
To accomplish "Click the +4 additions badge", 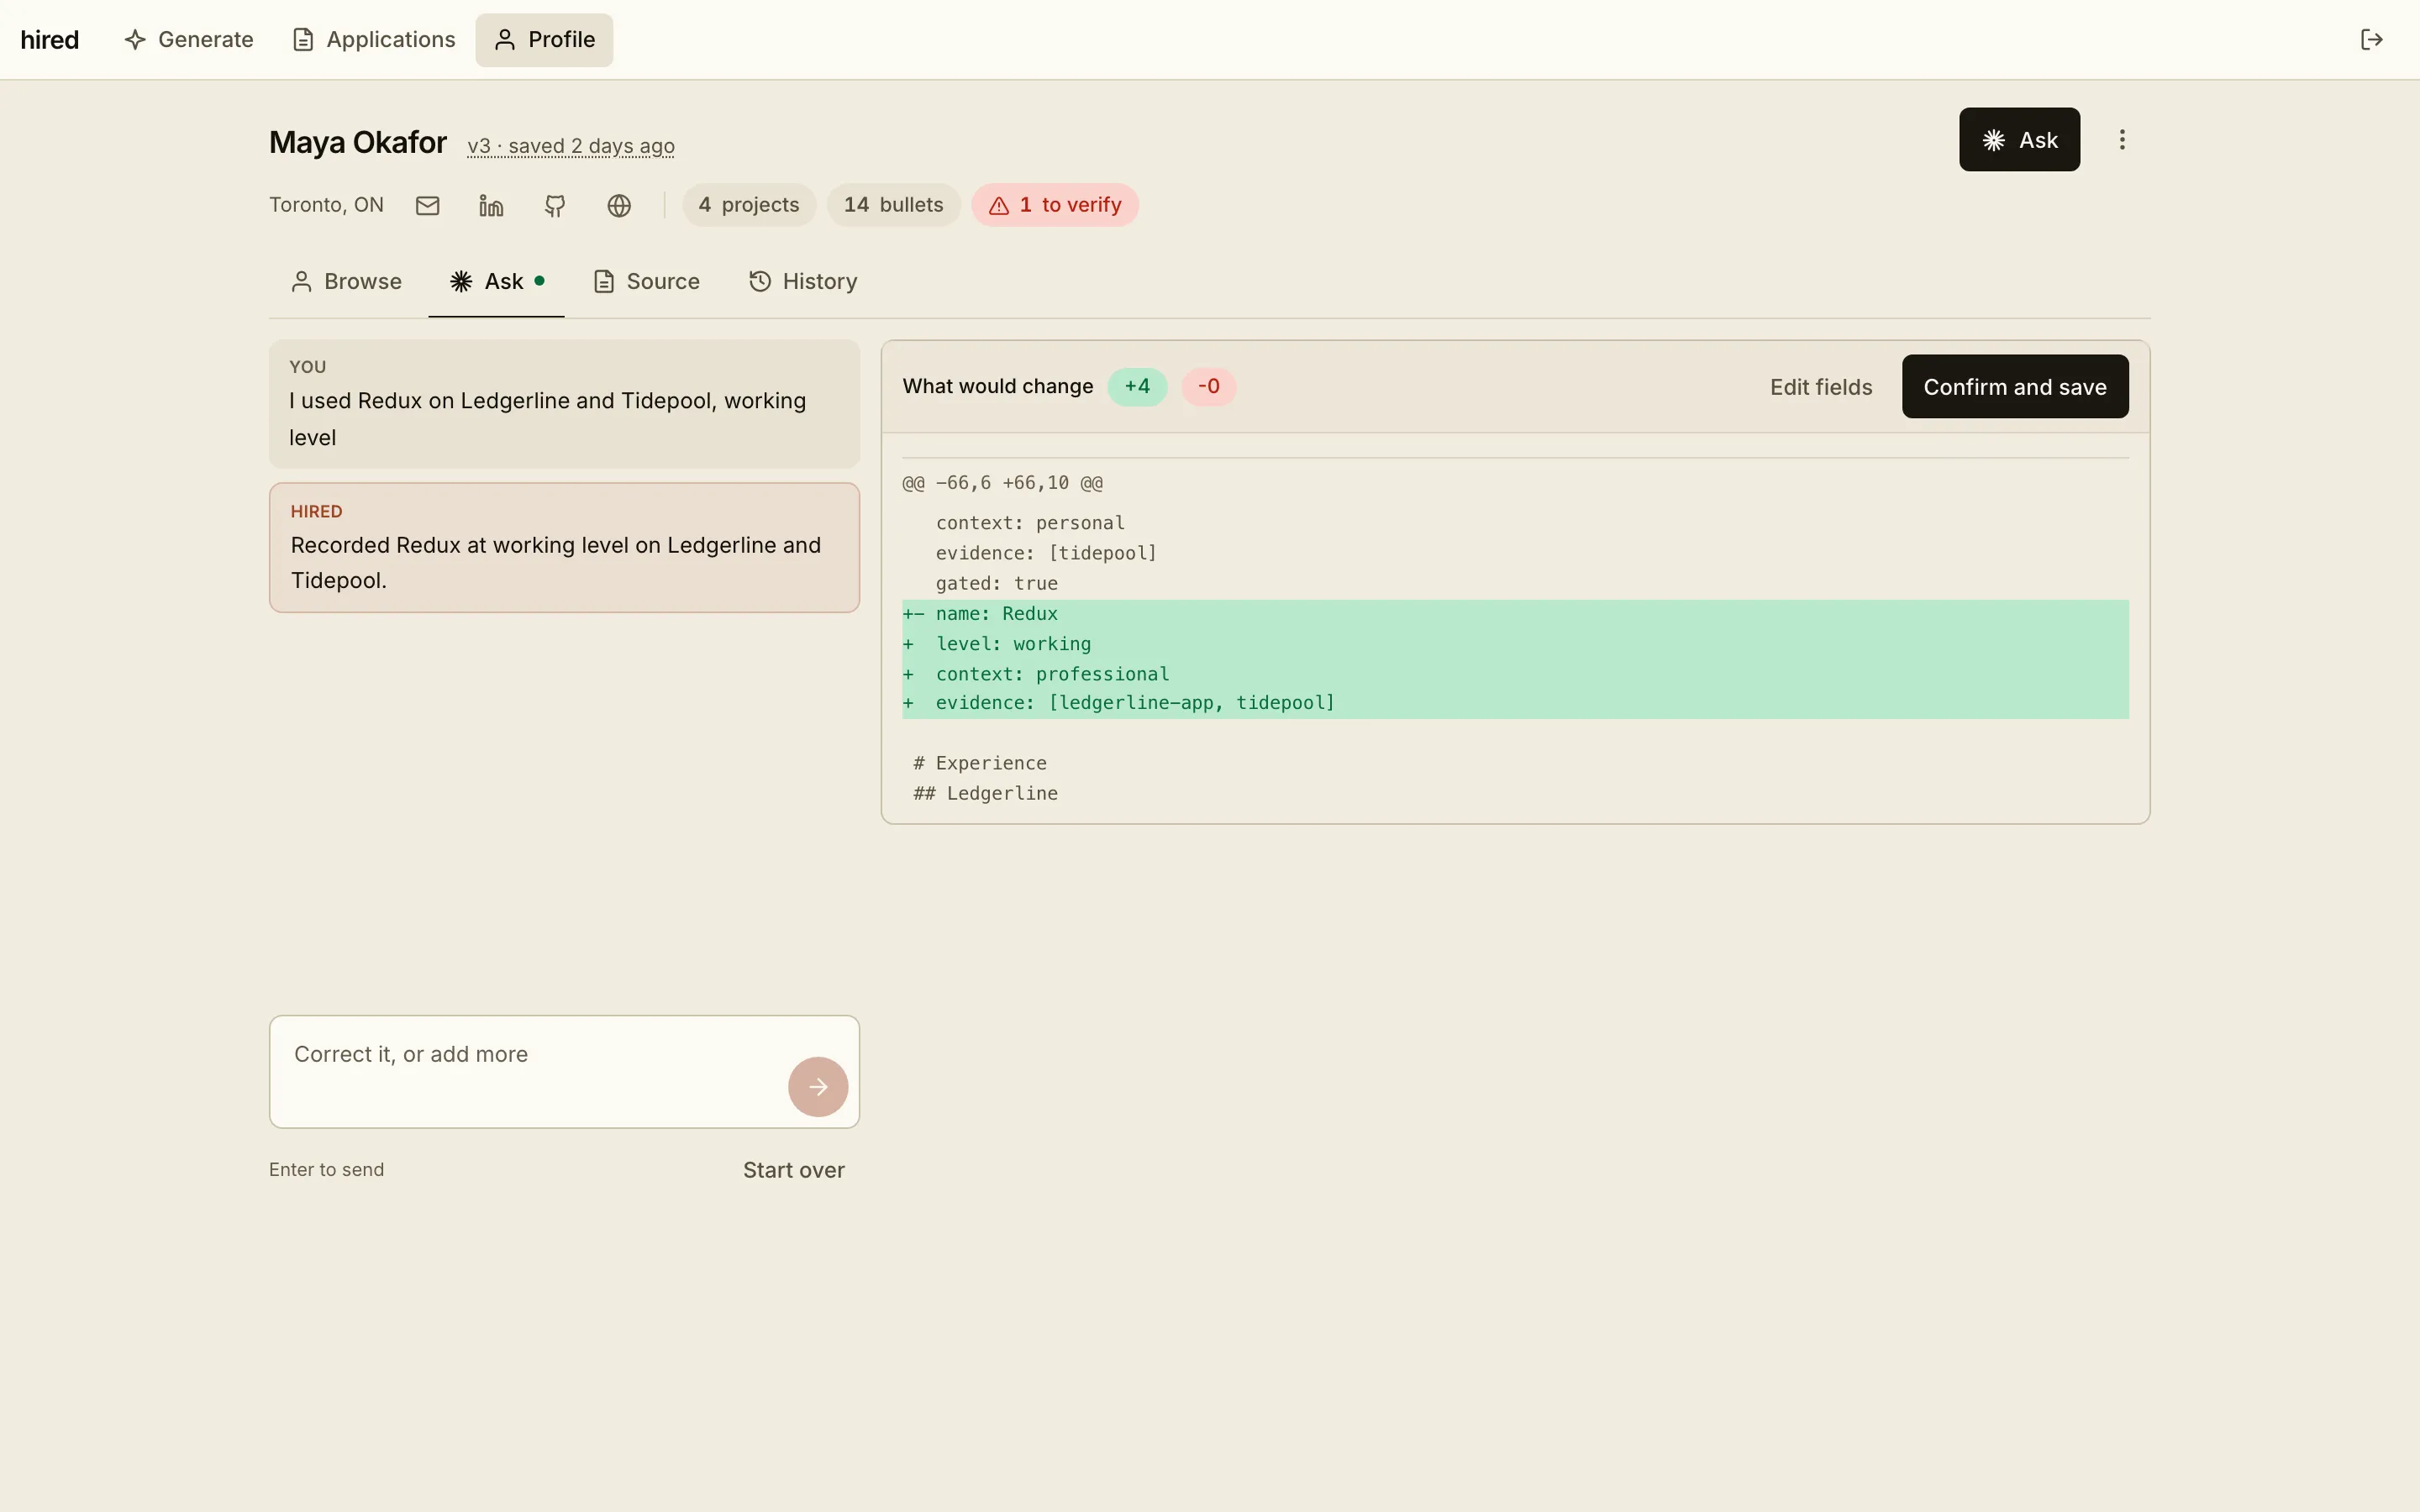I will click(x=1137, y=387).
